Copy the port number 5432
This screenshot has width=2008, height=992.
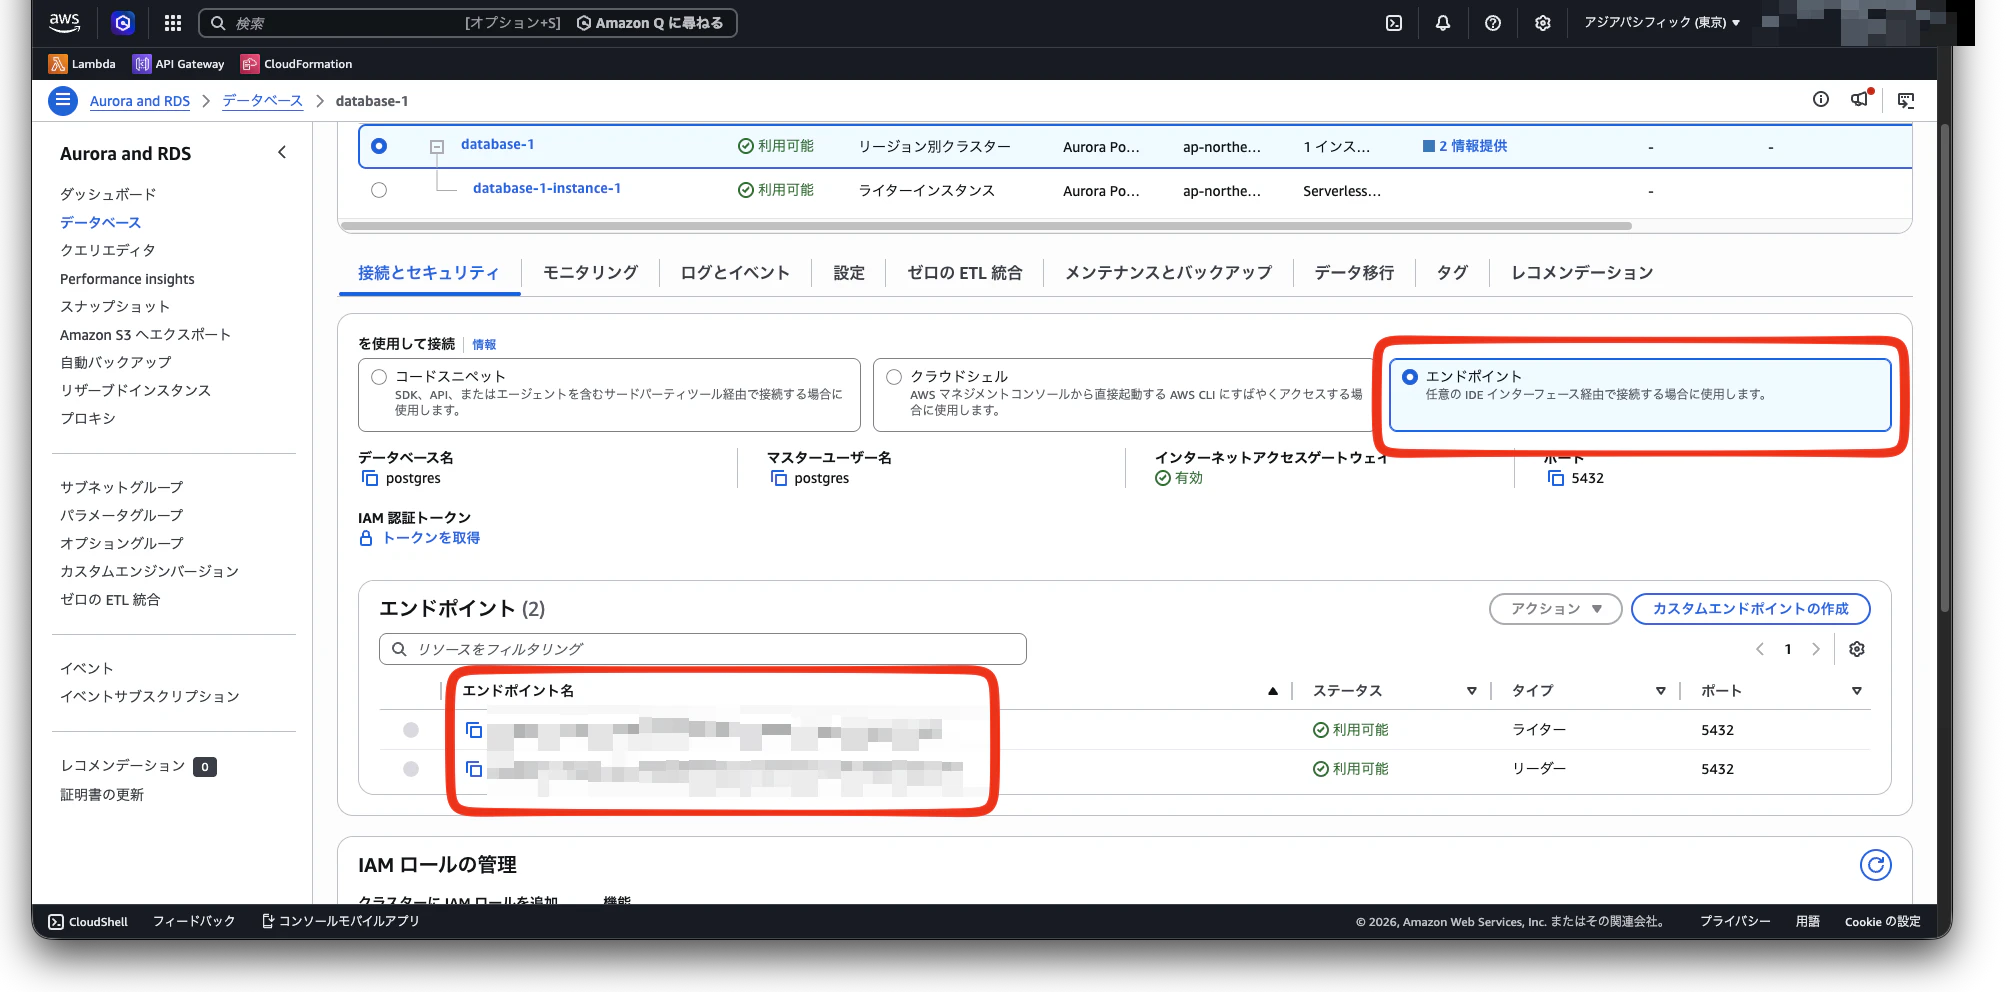[1556, 479]
